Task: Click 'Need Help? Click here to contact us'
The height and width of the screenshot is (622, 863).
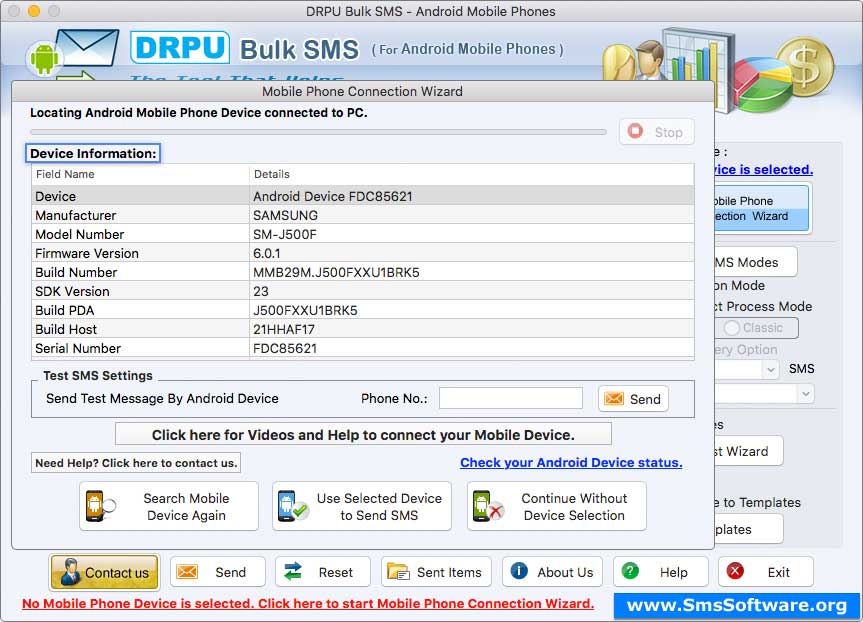Action: click(136, 463)
